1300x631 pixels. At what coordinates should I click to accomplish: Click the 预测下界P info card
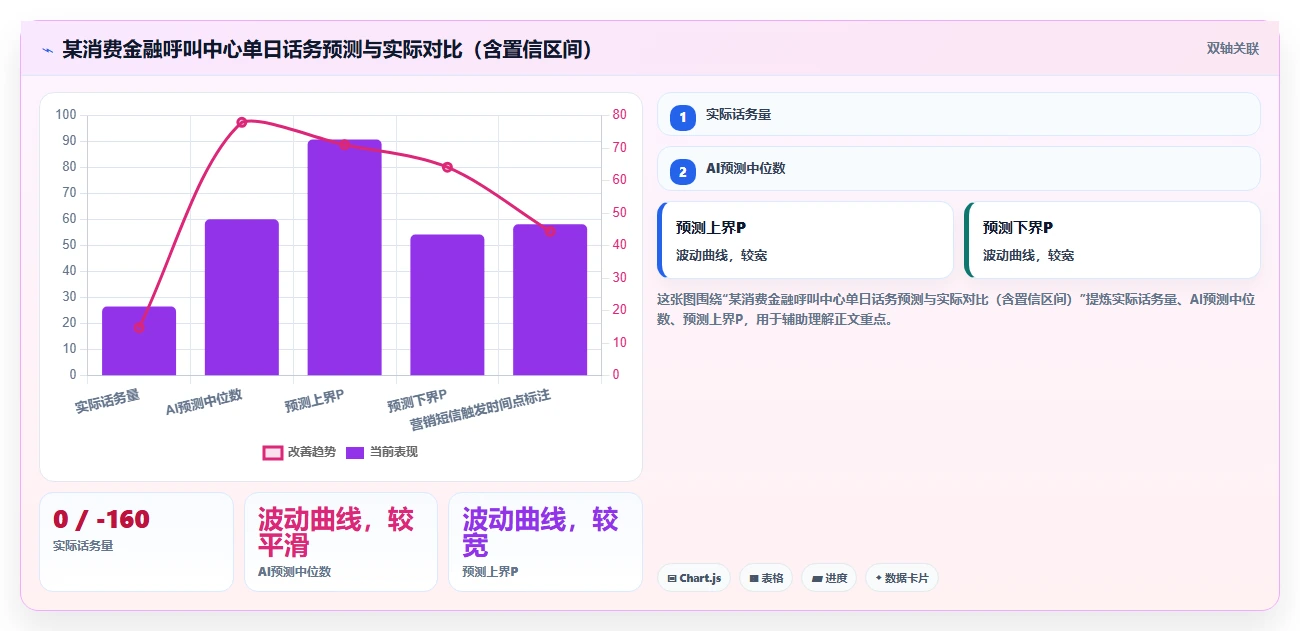pos(1112,240)
